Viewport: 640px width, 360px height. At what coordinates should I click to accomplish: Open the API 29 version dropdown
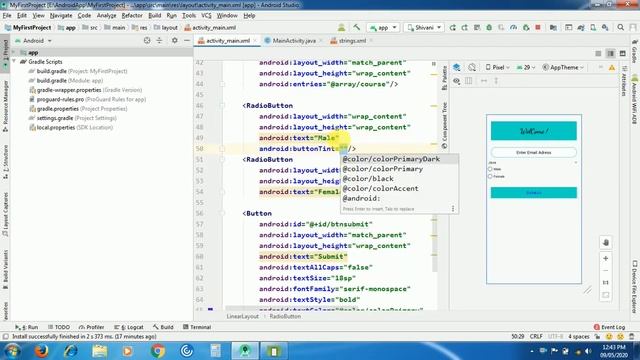tap(526, 67)
